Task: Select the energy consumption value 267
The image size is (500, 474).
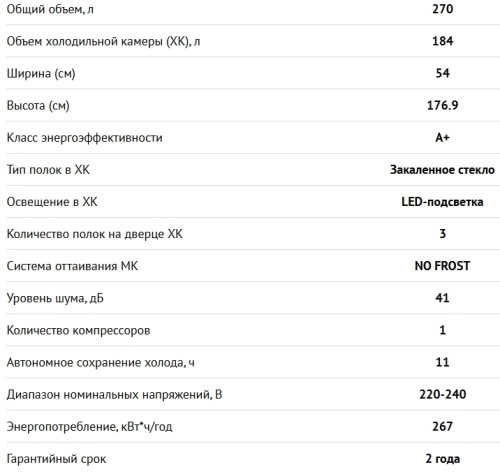Action: (x=442, y=426)
